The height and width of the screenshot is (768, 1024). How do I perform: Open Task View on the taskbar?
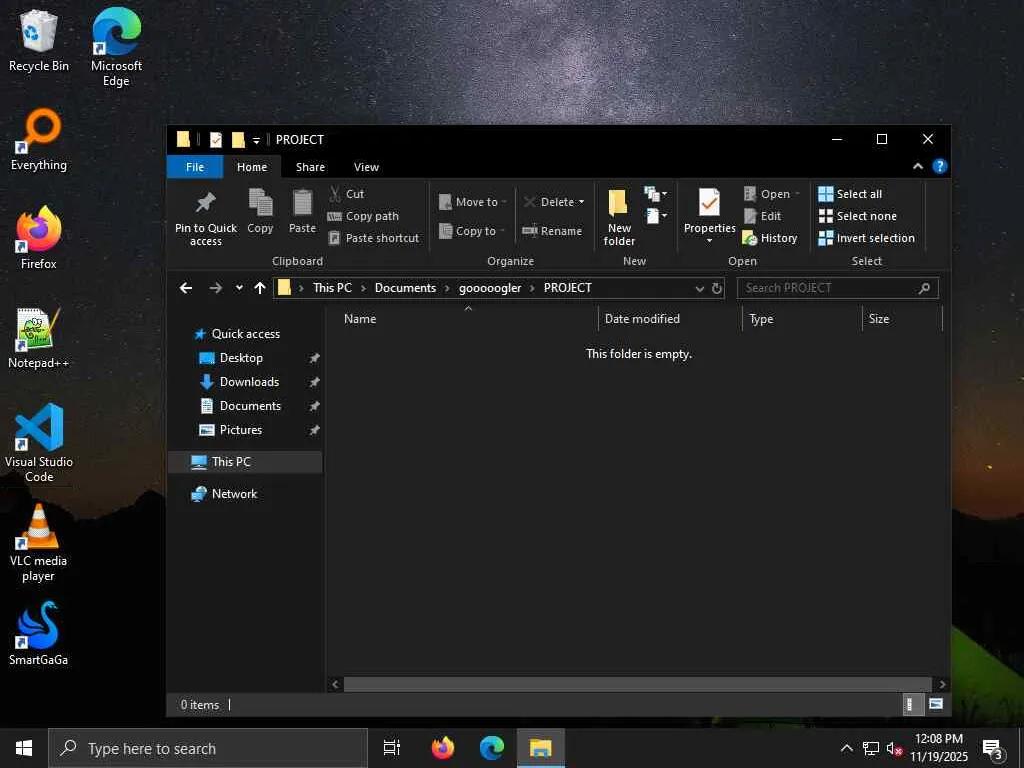(392, 748)
